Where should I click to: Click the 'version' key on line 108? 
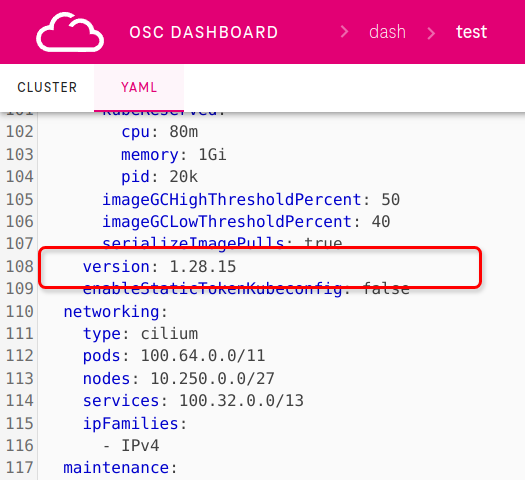click(116, 267)
